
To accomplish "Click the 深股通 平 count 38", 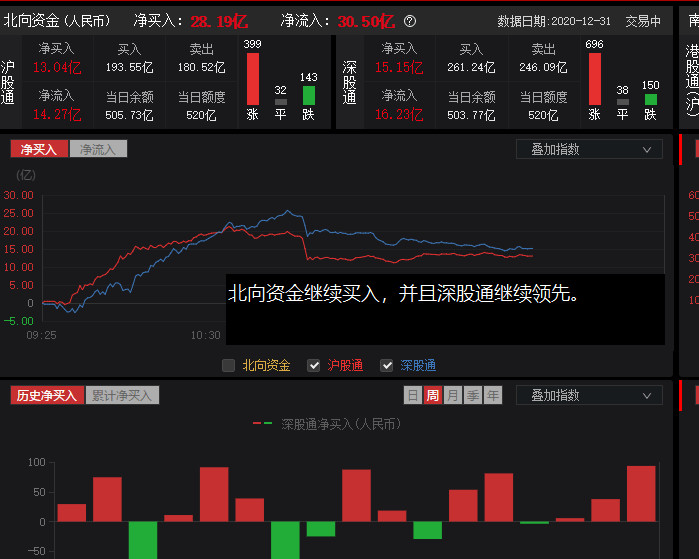I will pos(622,90).
